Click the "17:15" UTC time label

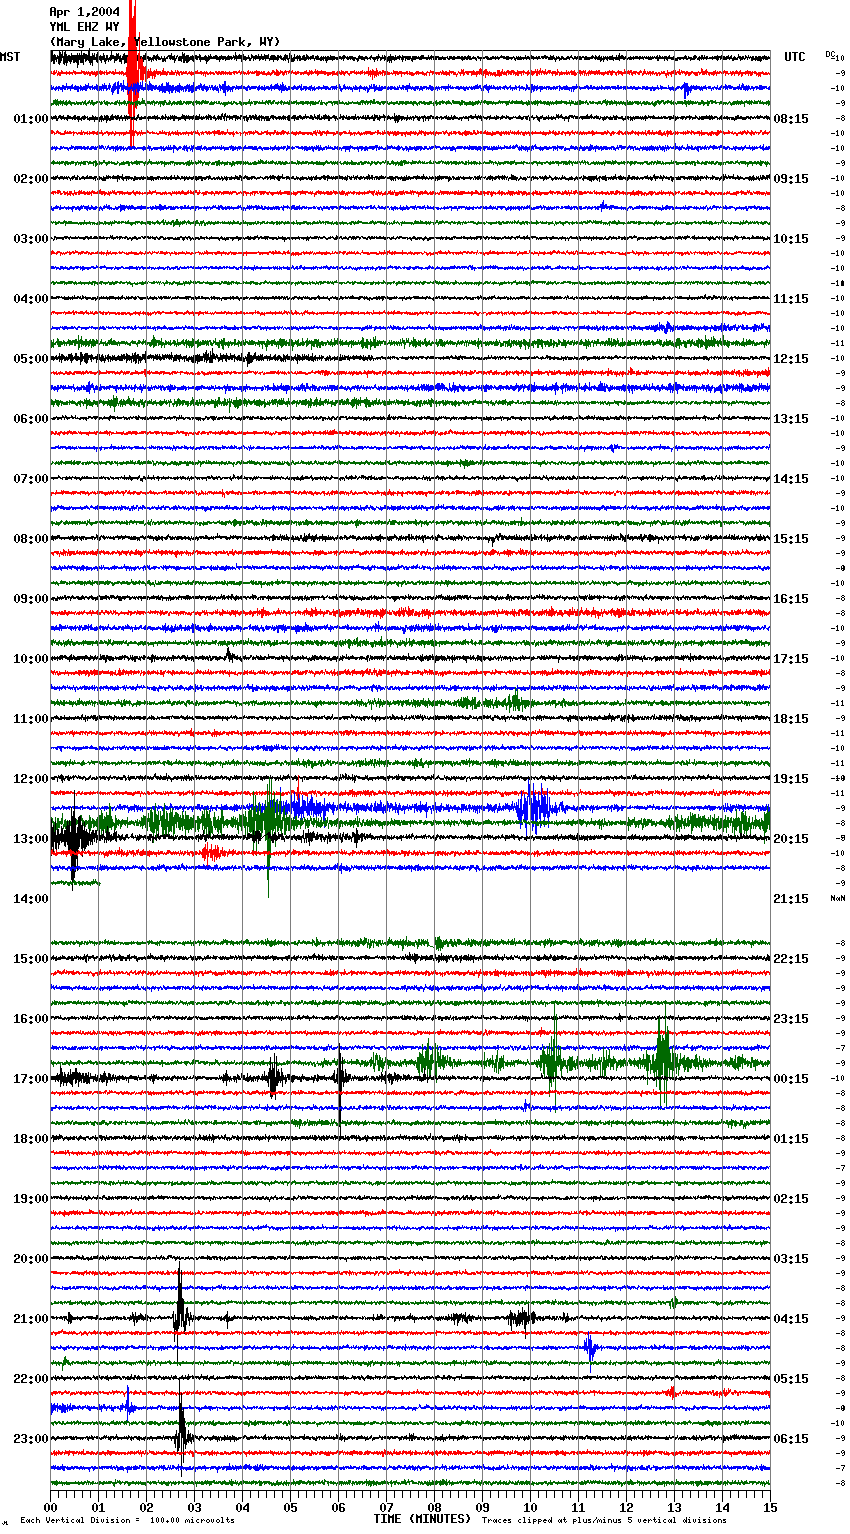click(x=791, y=659)
